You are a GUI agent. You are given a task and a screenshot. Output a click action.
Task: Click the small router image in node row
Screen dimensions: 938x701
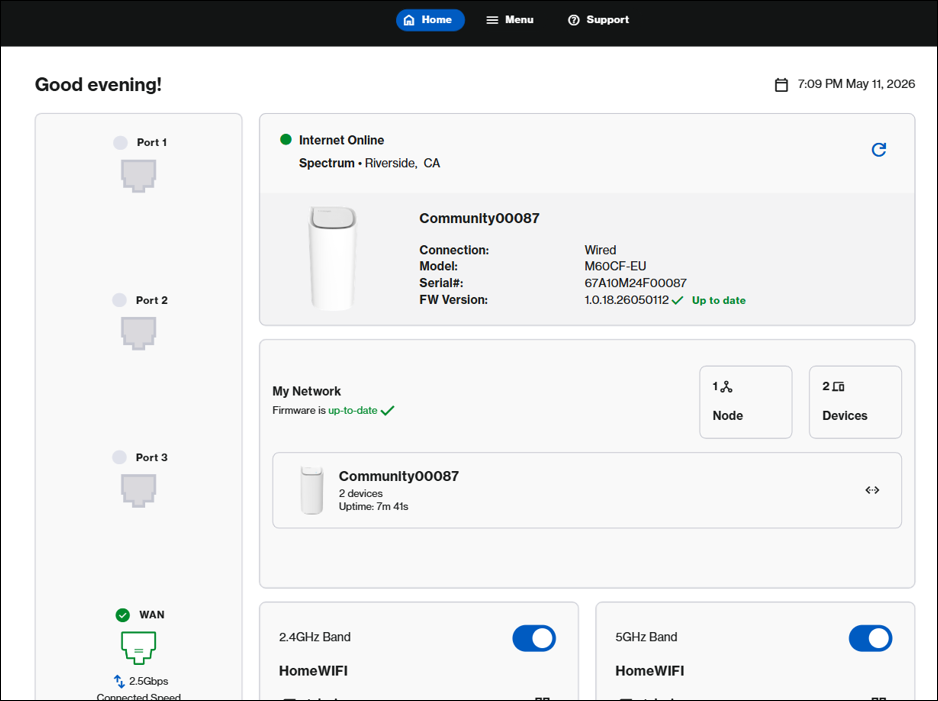[312, 490]
